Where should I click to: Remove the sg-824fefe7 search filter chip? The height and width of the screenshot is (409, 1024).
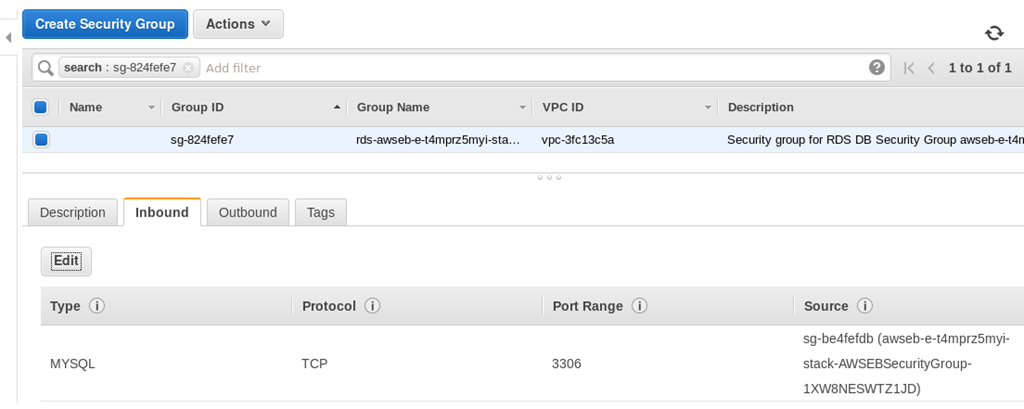(x=188, y=68)
